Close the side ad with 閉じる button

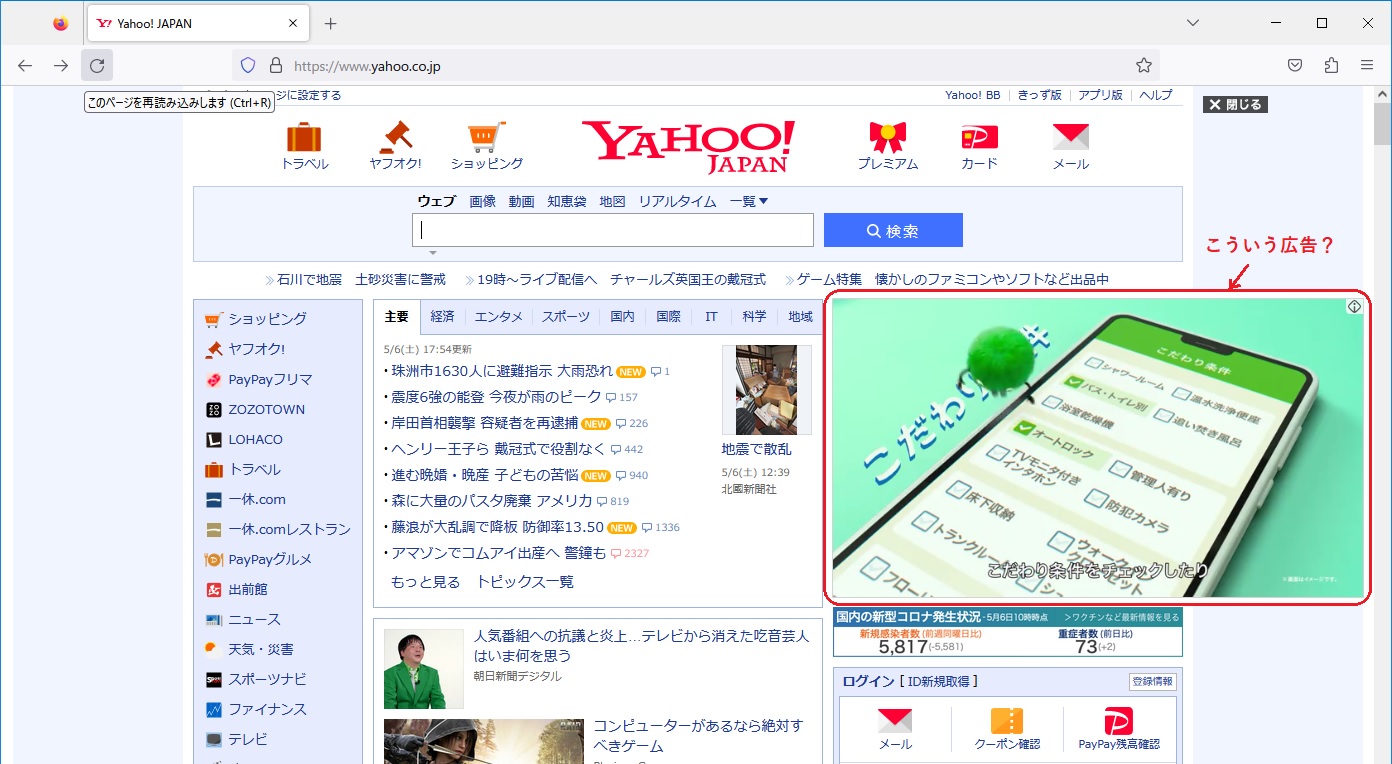pyautogui.click(x=1235, y=104)
